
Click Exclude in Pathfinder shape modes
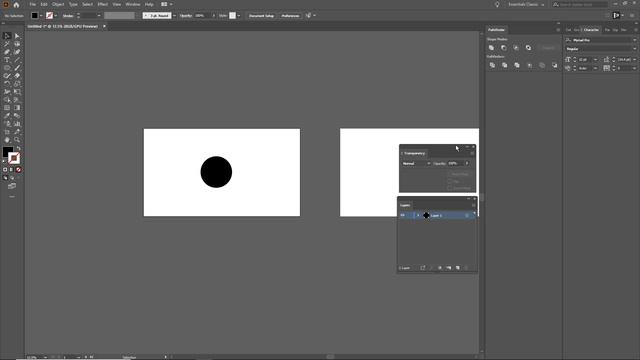(528, 48)
